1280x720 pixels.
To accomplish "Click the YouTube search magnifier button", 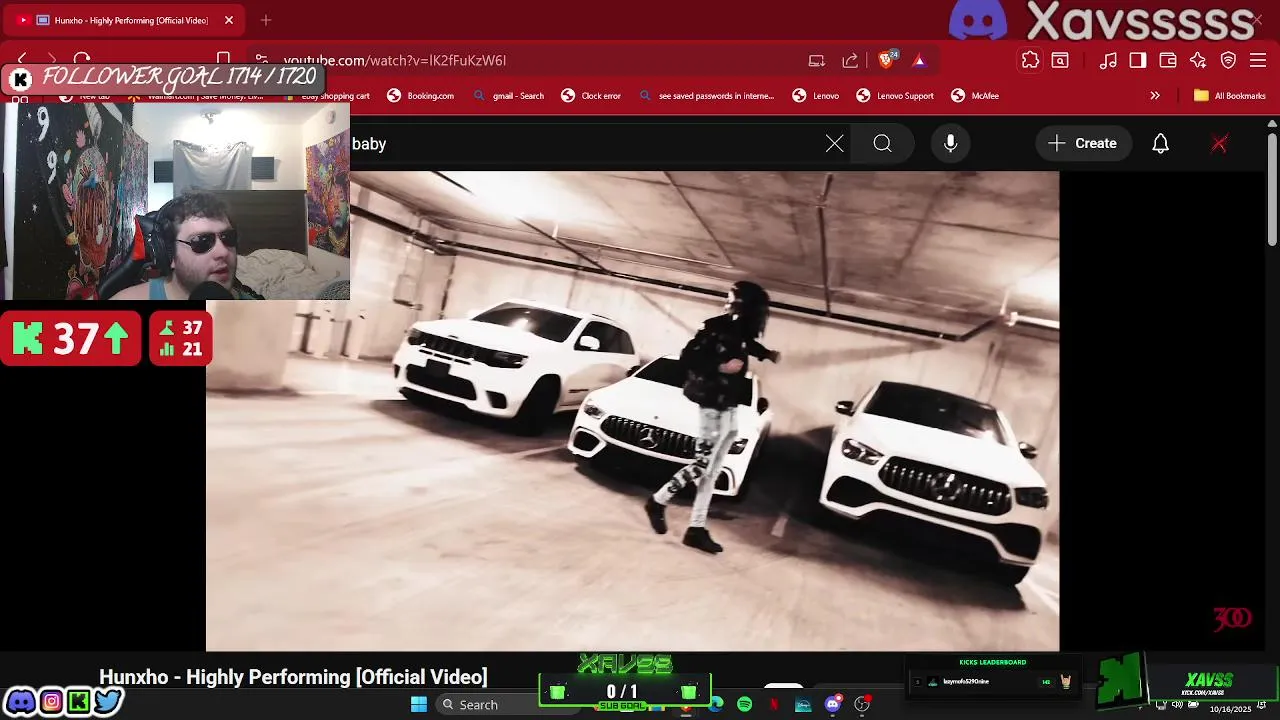I will (882, 143).
